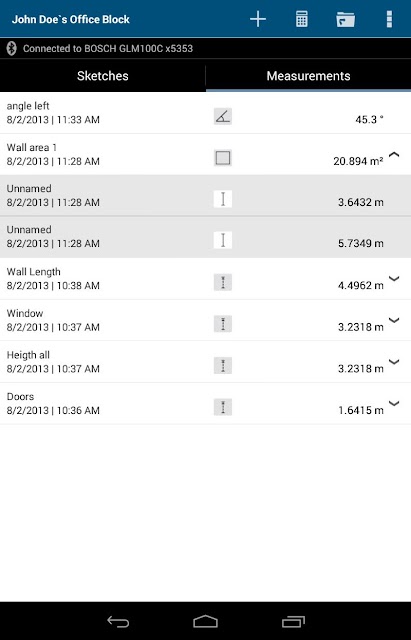
Task: Select the Measurements tab
Action: click(x=309, y=76)
